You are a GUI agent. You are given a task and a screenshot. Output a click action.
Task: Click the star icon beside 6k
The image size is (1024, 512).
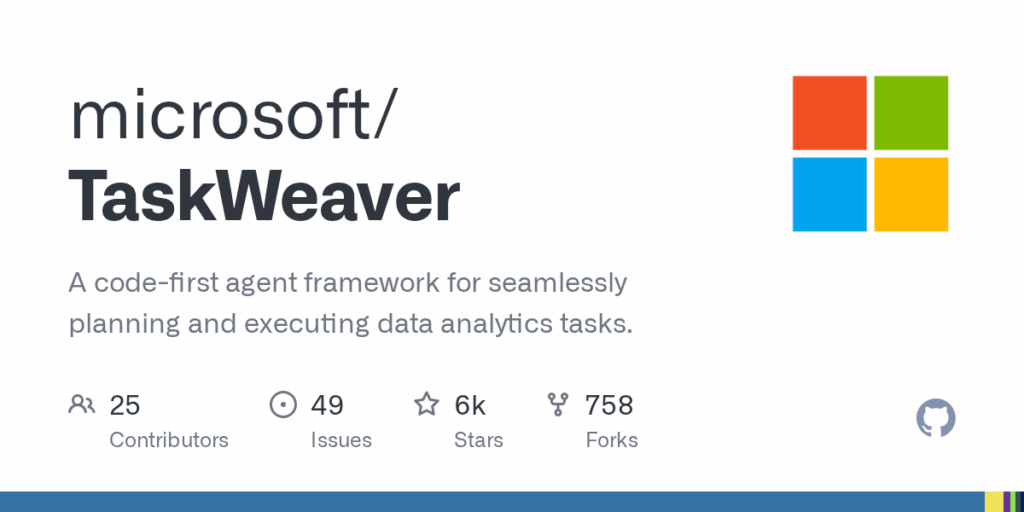[427, 404]
